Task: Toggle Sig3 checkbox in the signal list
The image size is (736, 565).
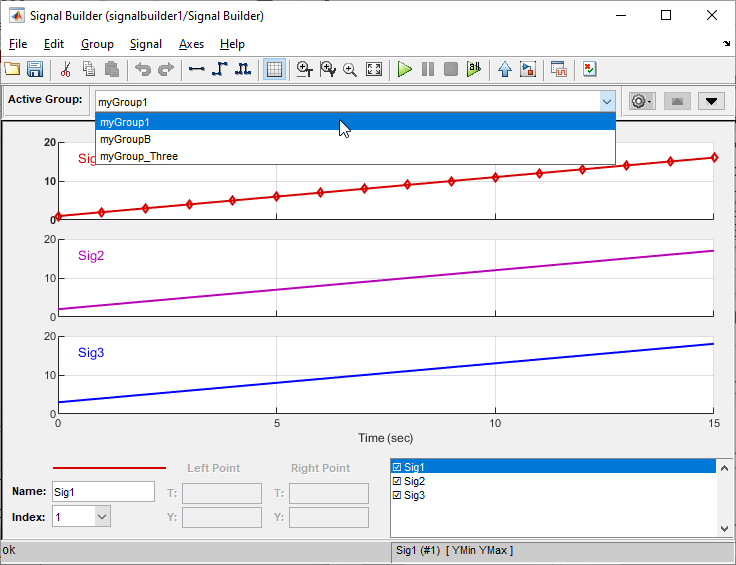Action: point(397,495)
